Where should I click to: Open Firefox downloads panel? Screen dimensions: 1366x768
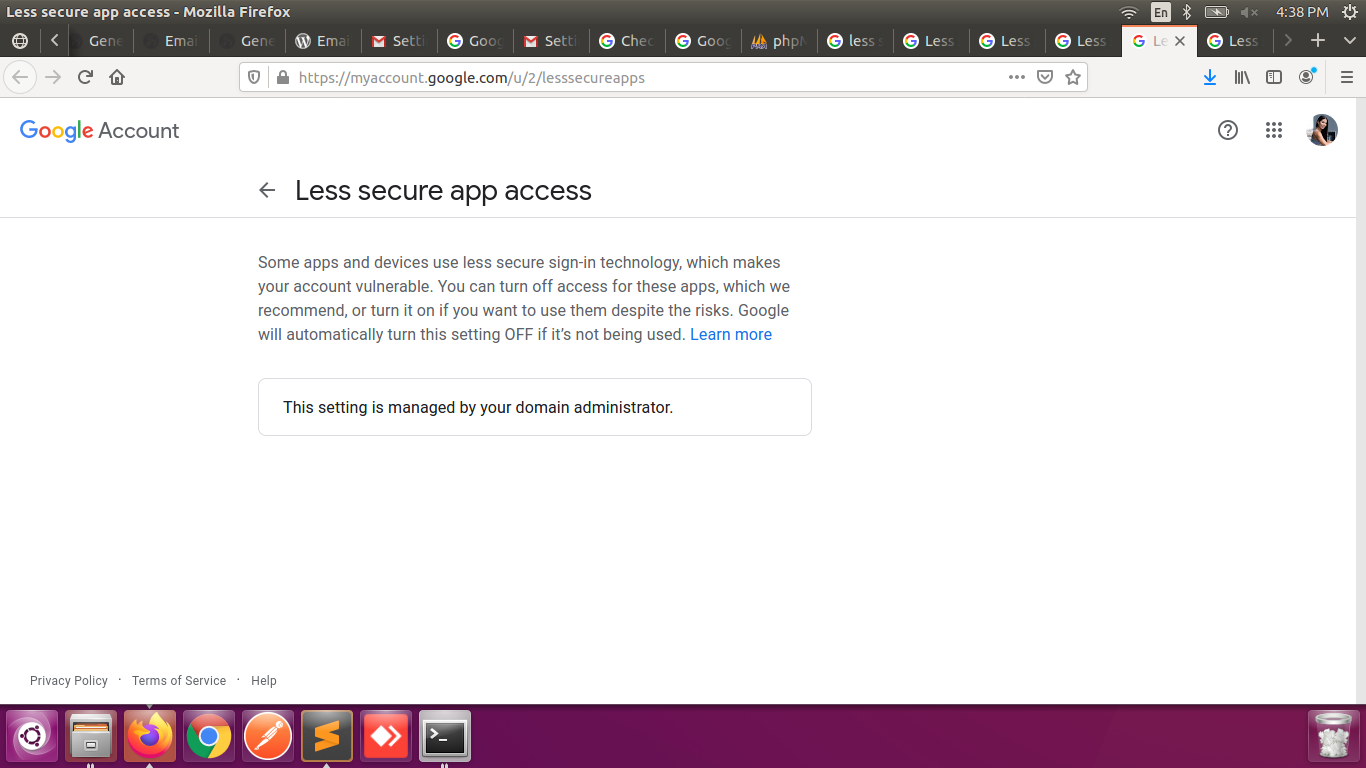(x=1210, y=77)
